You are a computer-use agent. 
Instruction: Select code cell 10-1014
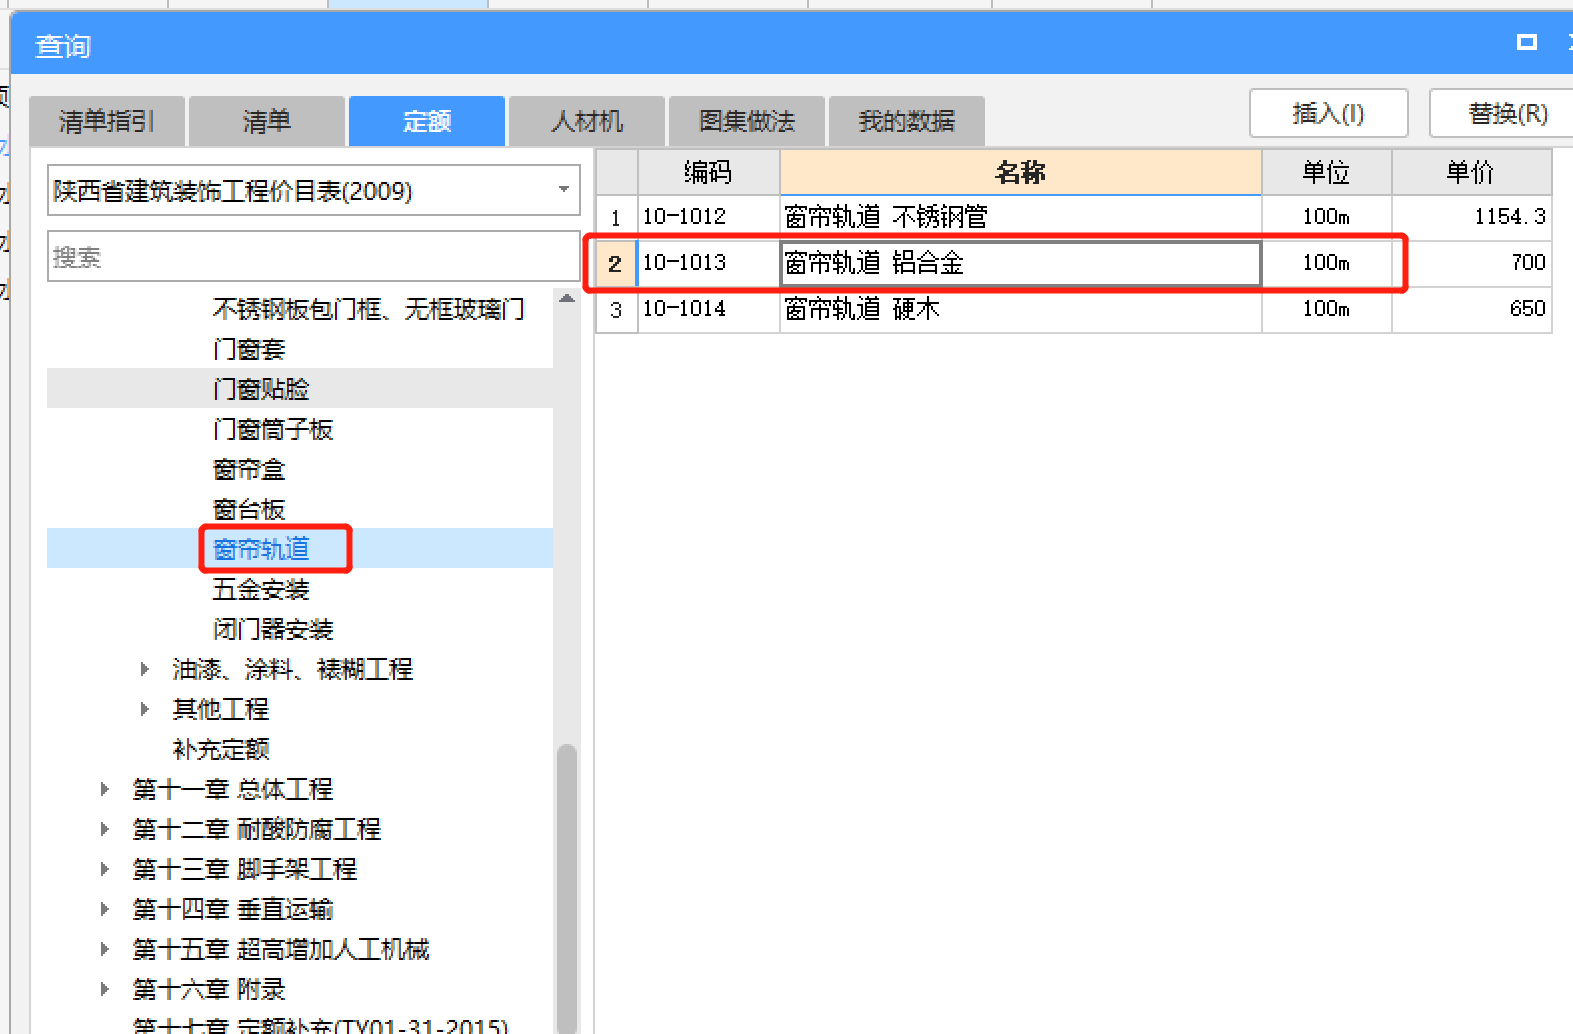point(708,309)
